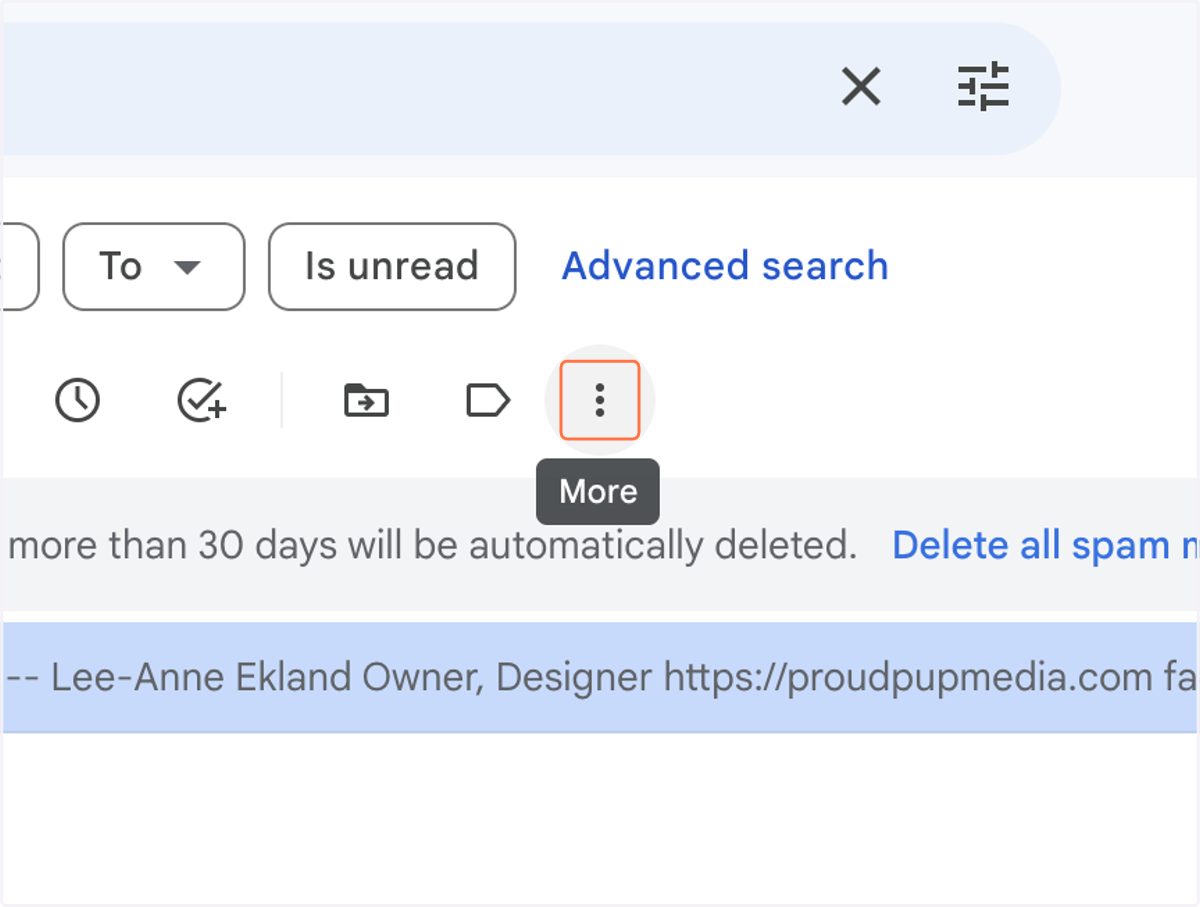Open the Advanced search link
Screen dimensions: 1200x907
click(x=725, y=266)
